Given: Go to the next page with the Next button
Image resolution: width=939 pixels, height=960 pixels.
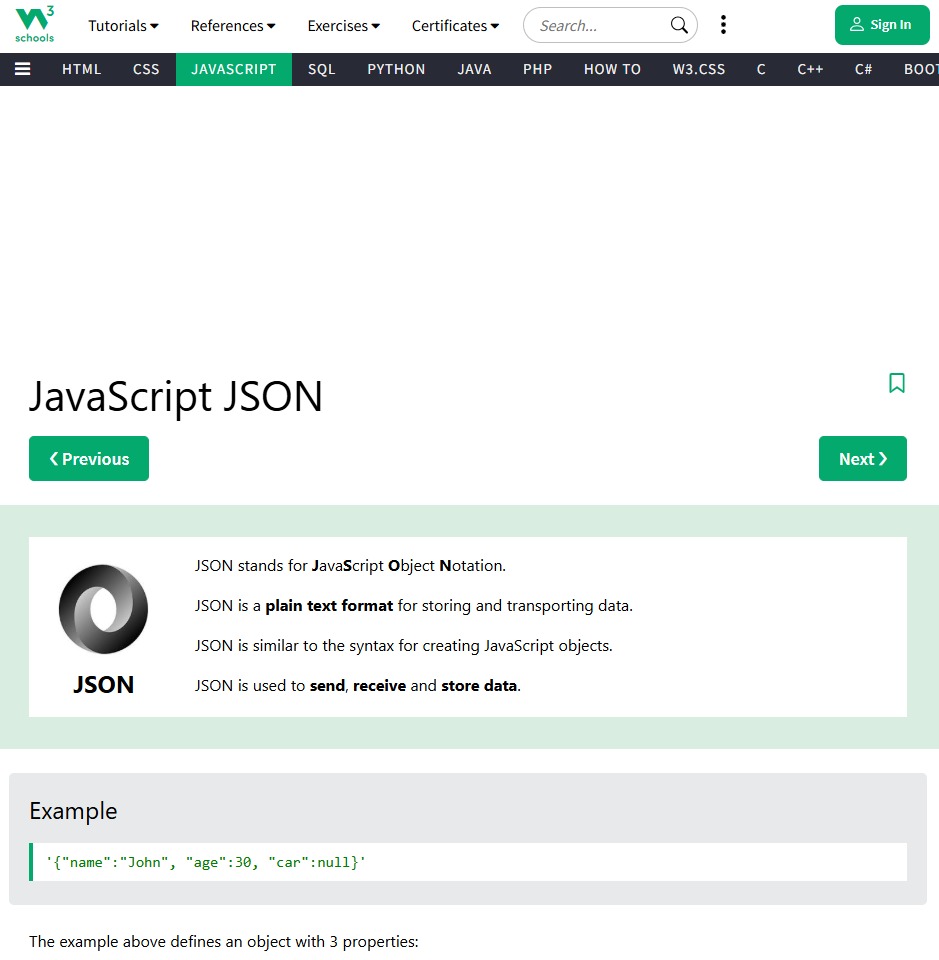Looking at the screenshot, I should [x=862, y=458].
